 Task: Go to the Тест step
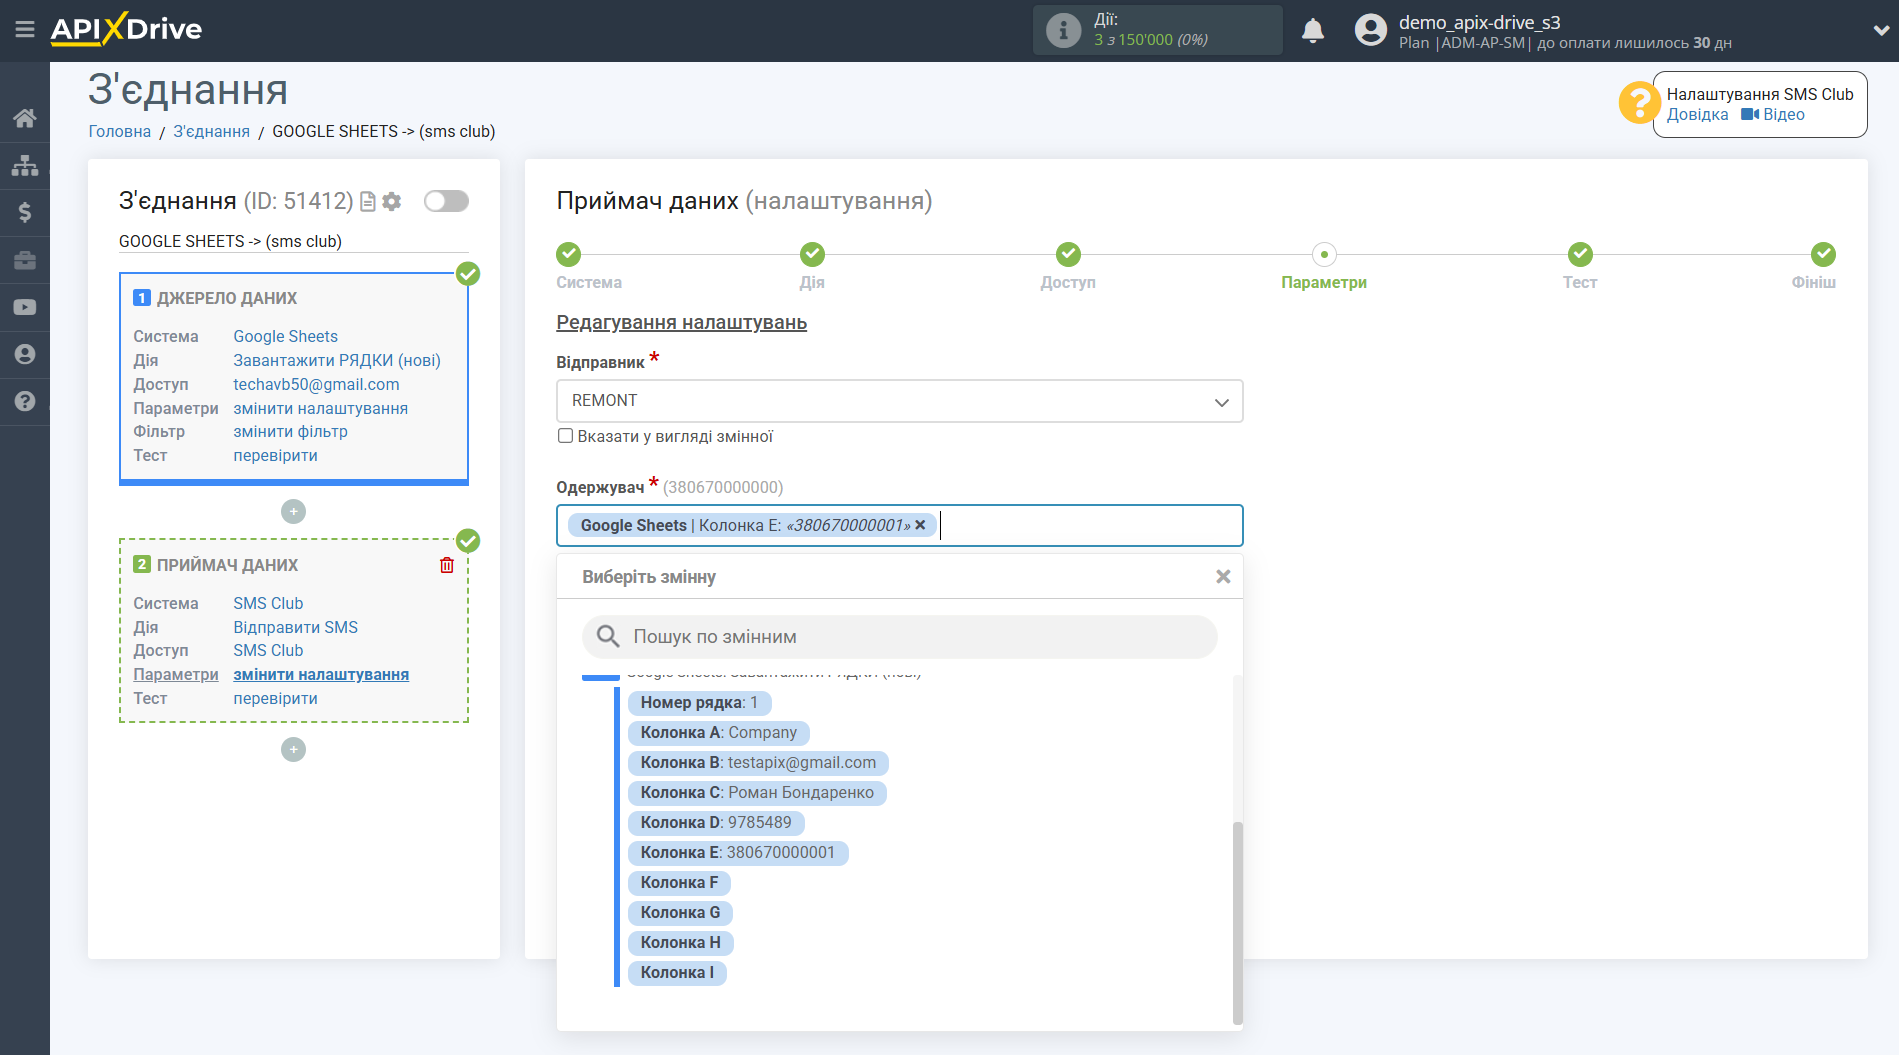[x=1580, y=254]
